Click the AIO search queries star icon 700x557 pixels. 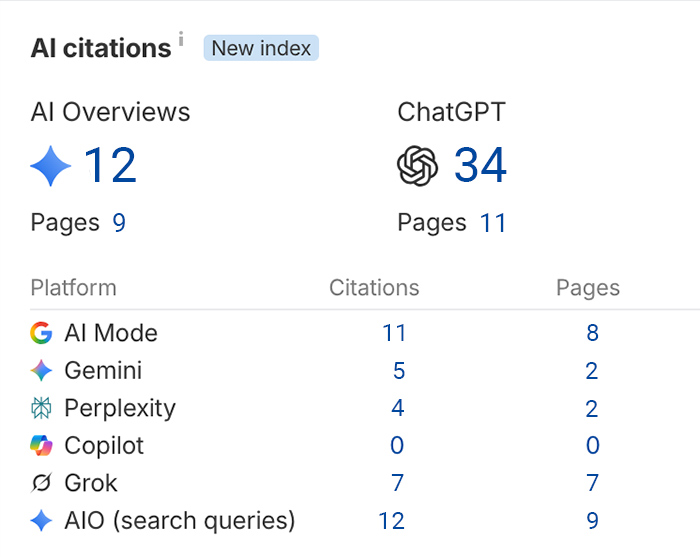(41, 520)
